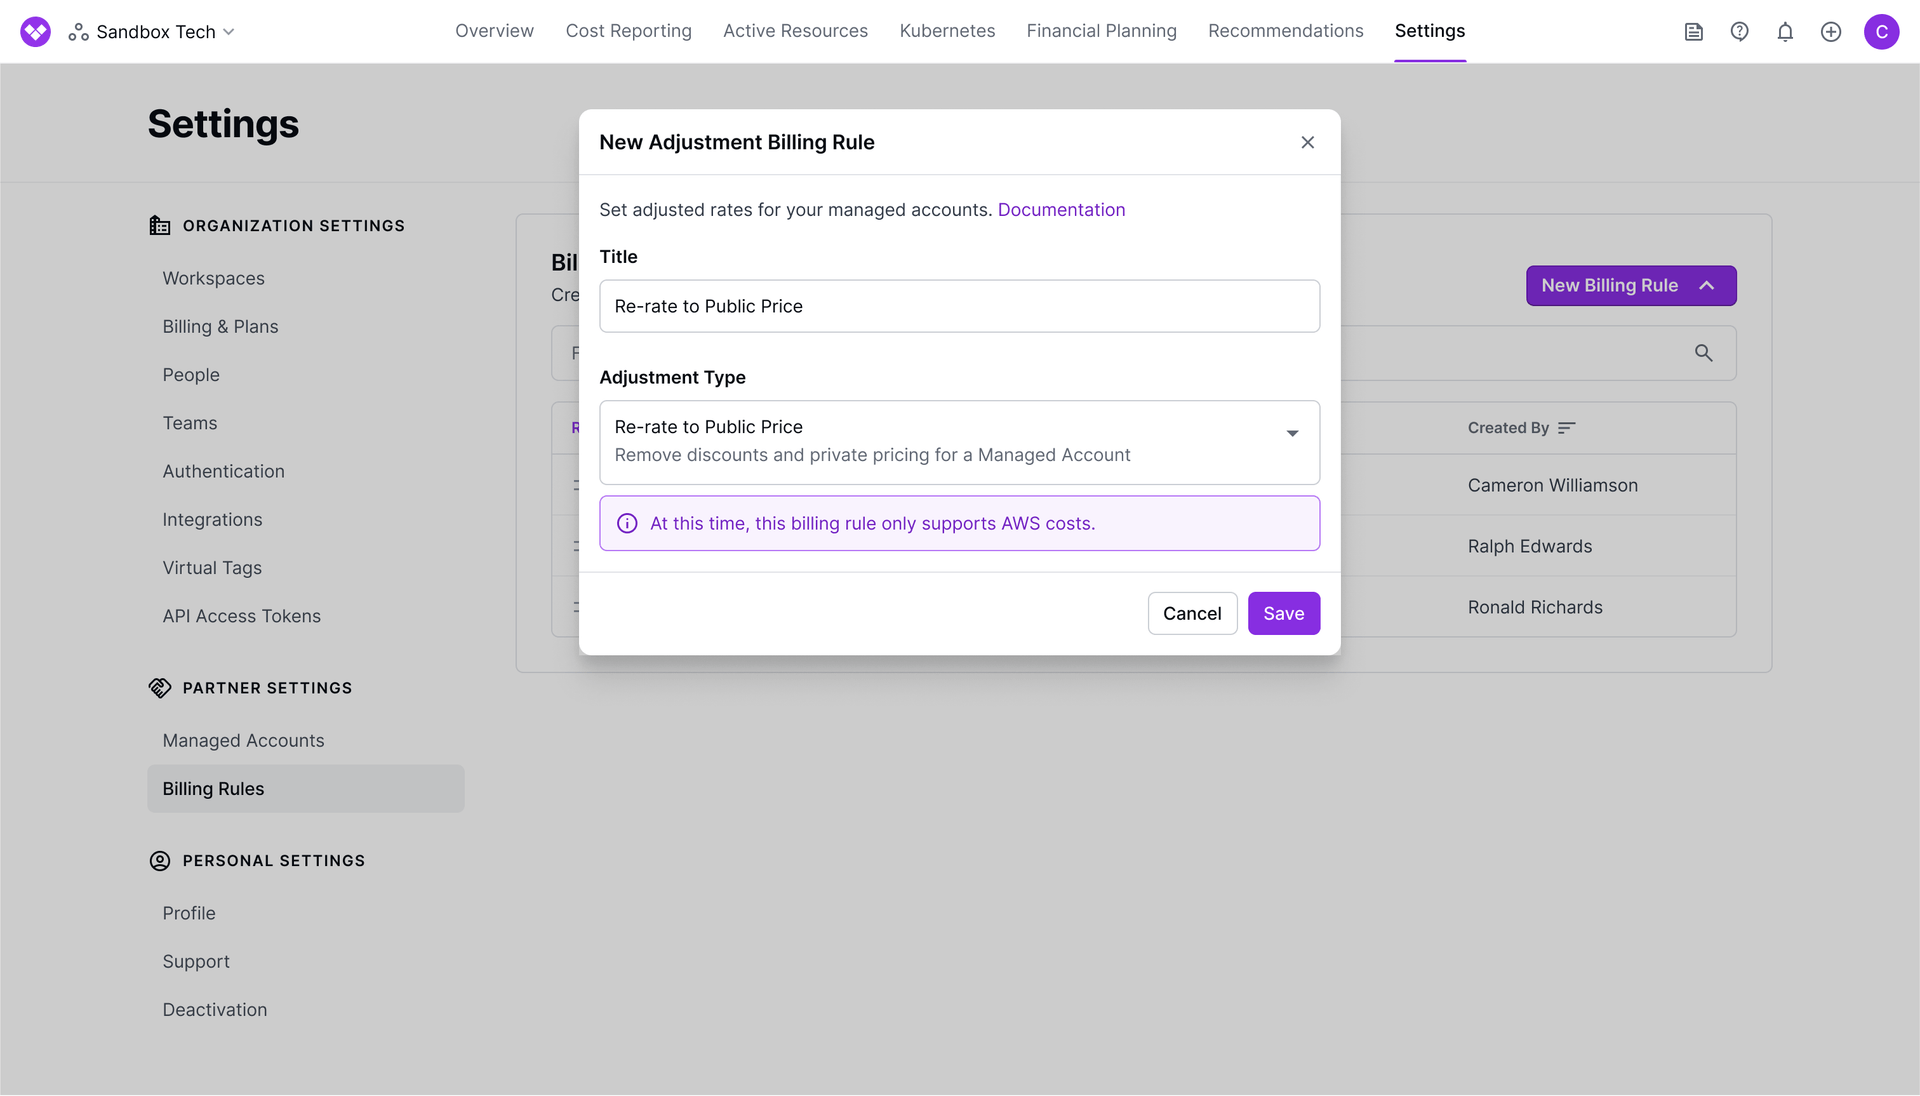Click into the Title input field
1920x1096 pixels.
point(959,306)
